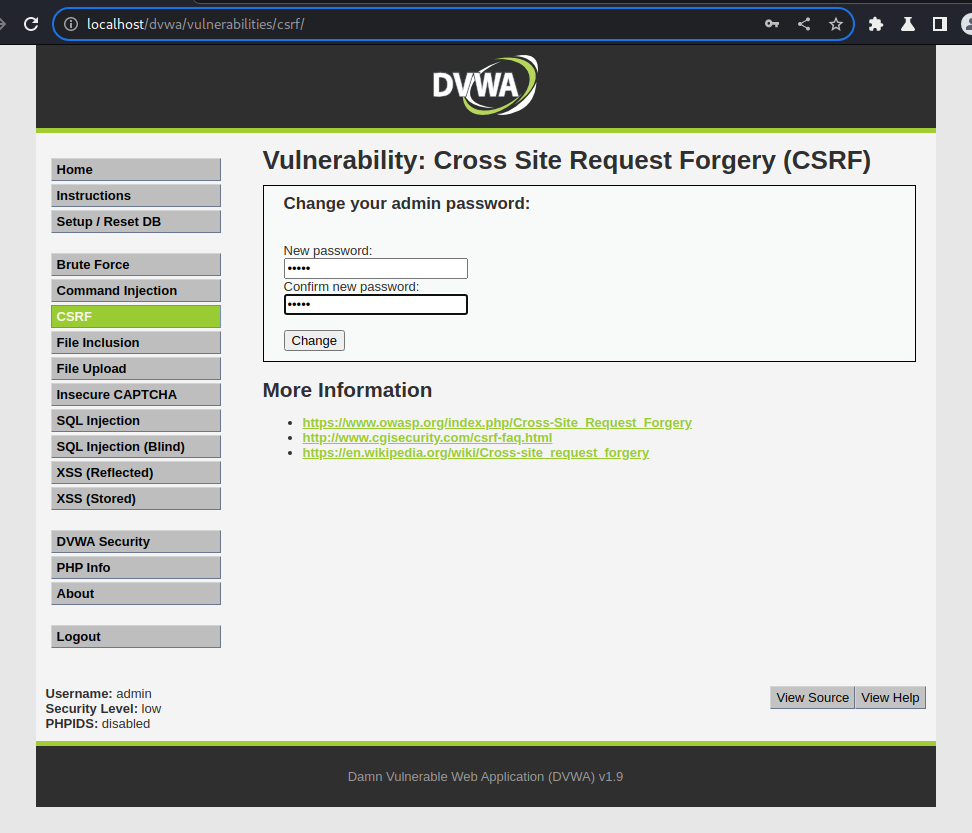Log out via Logout menu item
Image resolution: width=972 pixels, height=833 pixels.
[136, 637]
